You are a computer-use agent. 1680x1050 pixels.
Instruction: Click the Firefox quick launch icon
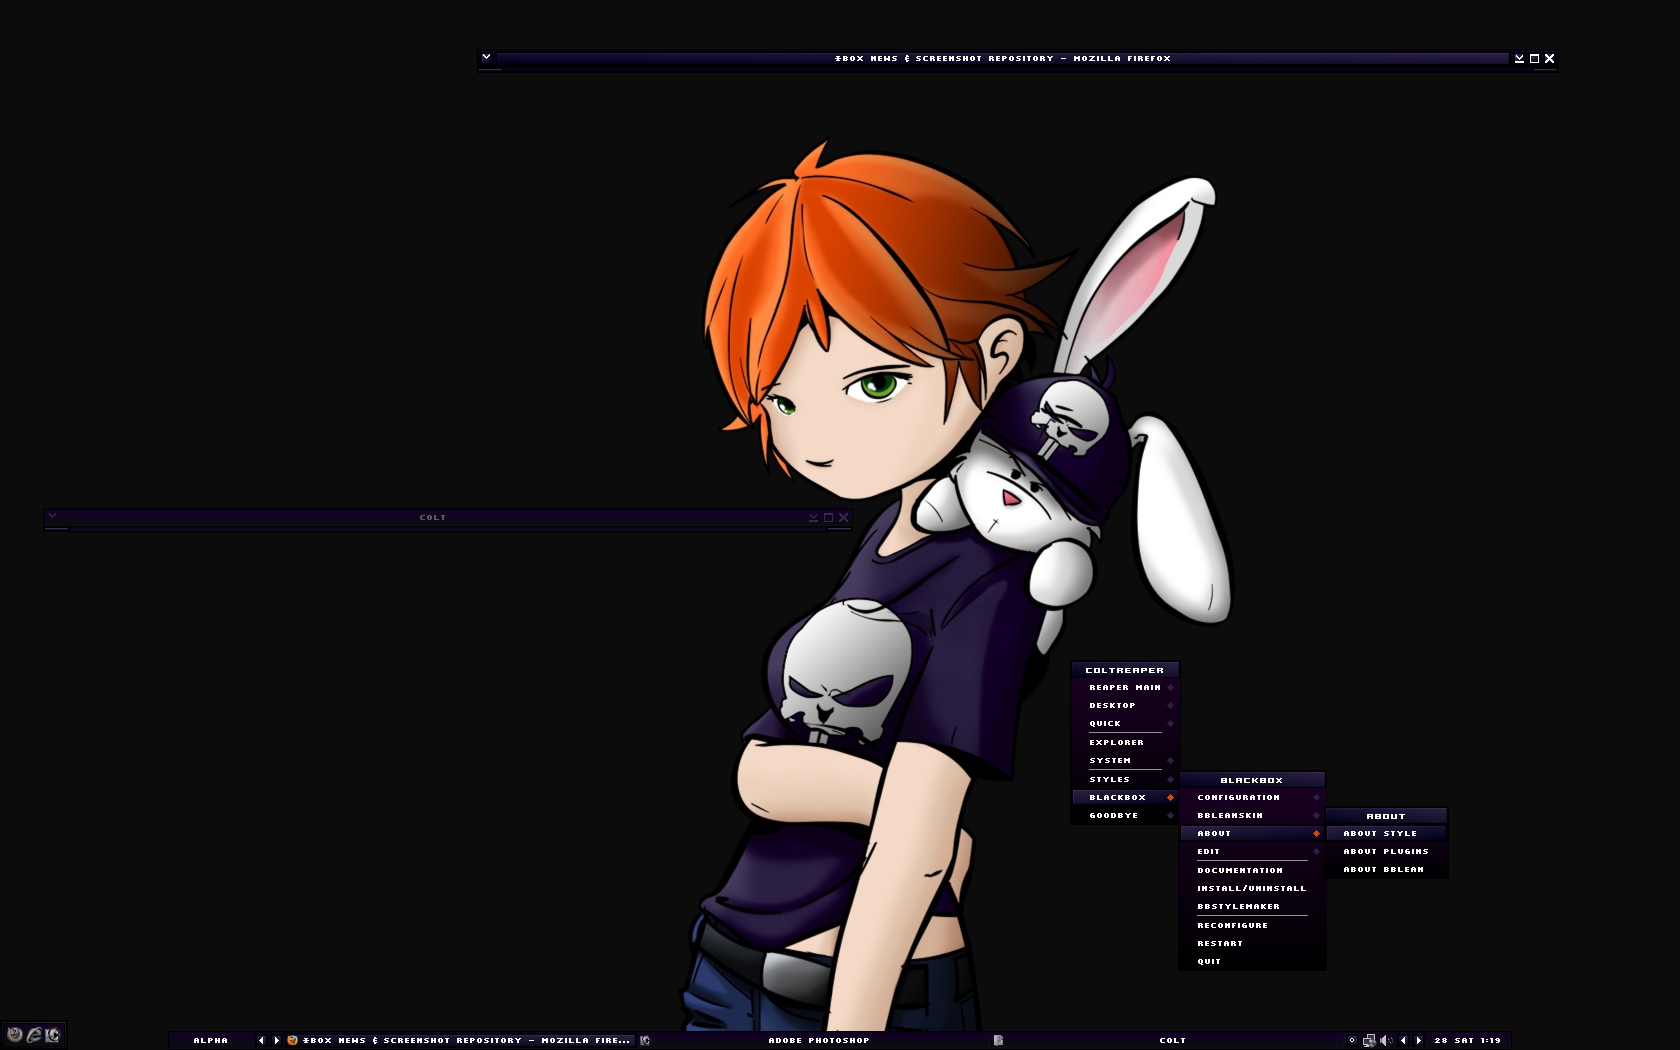pos(15,1035)
